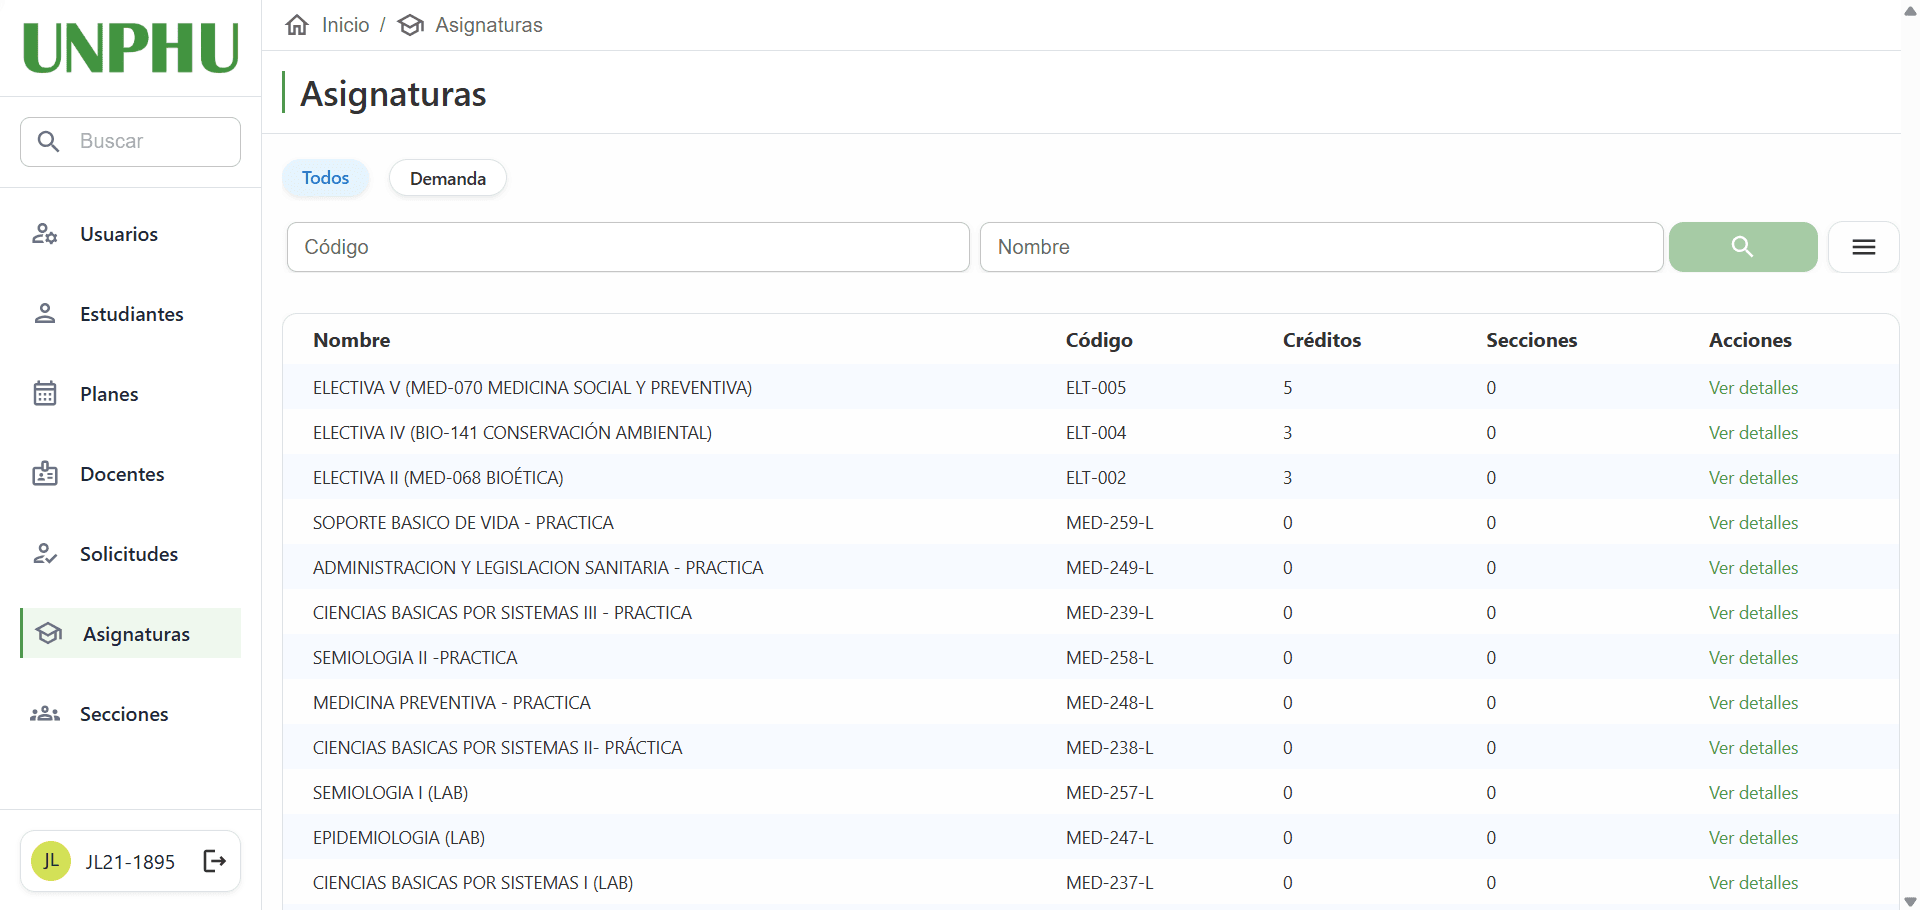Open Ver detalles for MED-239-L
The image size is (1920, 910).
[x=1753, y=613]
